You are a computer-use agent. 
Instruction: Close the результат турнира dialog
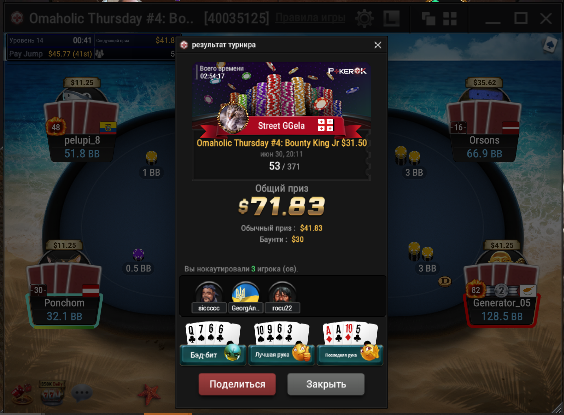378,45
